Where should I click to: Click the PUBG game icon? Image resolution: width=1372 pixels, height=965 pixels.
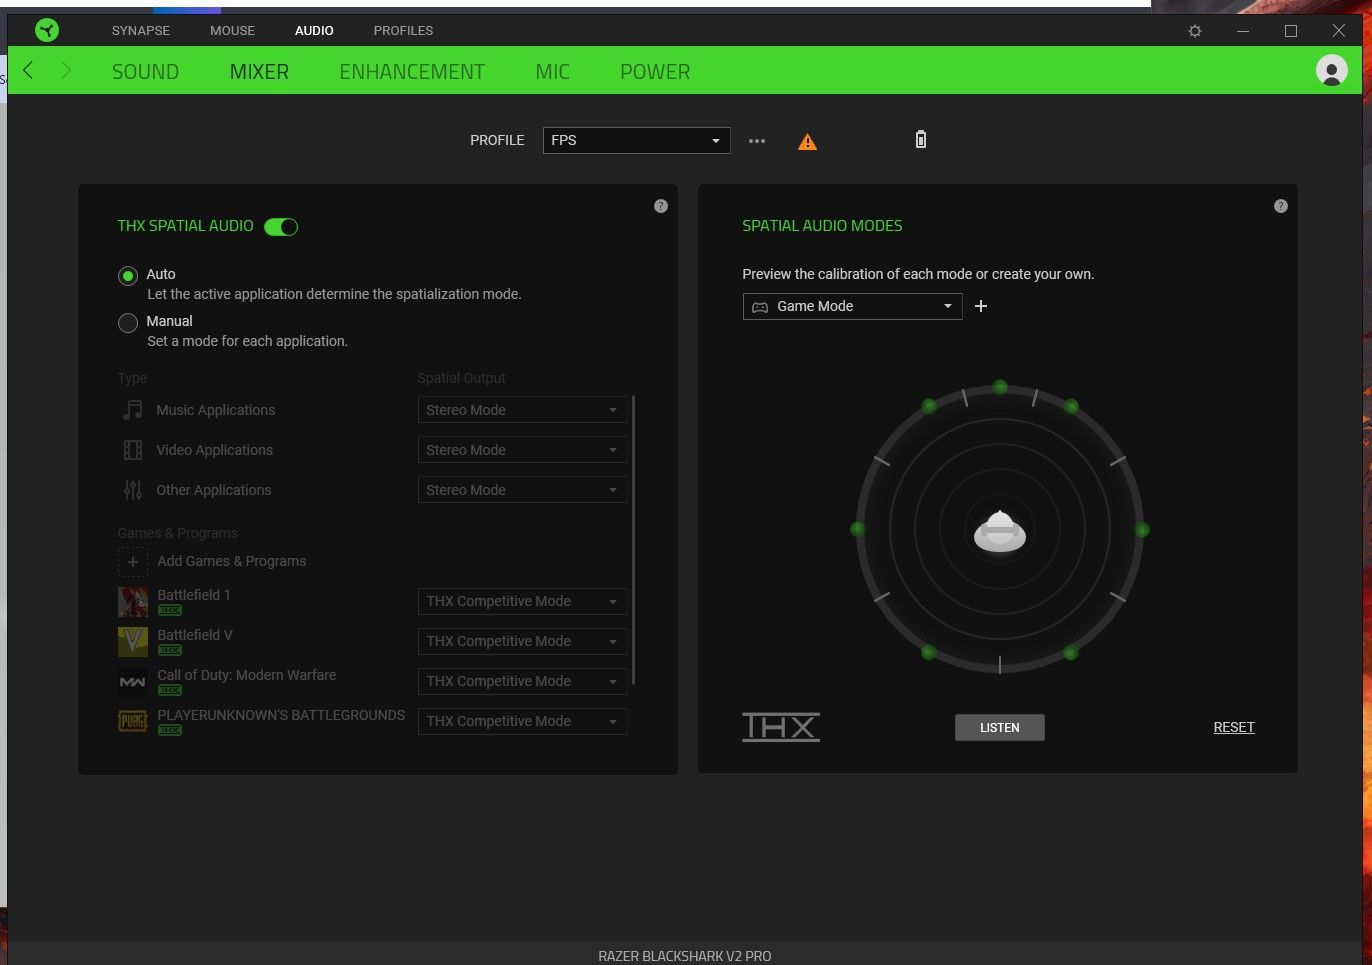coord(133,721)
